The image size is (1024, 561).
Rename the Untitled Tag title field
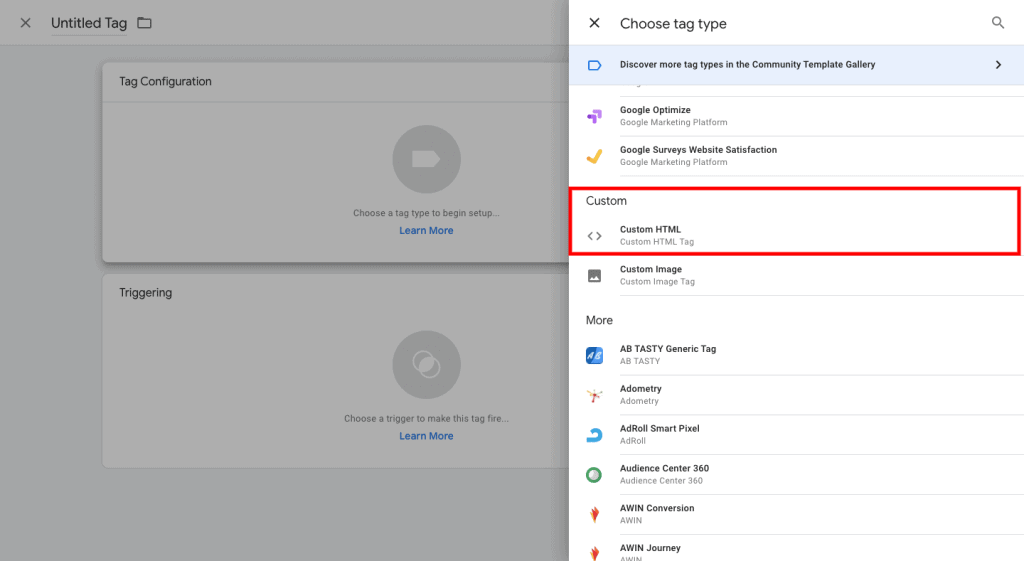click(x=89, y=23)
